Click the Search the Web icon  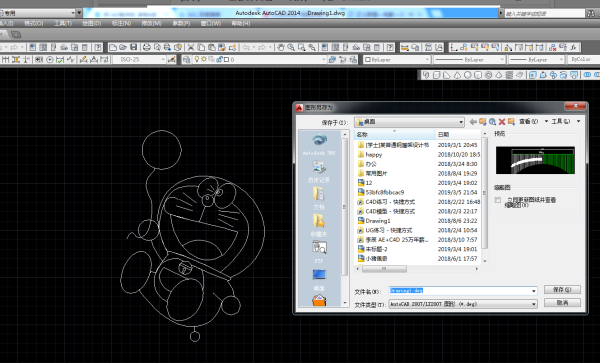tap(492, 122)
